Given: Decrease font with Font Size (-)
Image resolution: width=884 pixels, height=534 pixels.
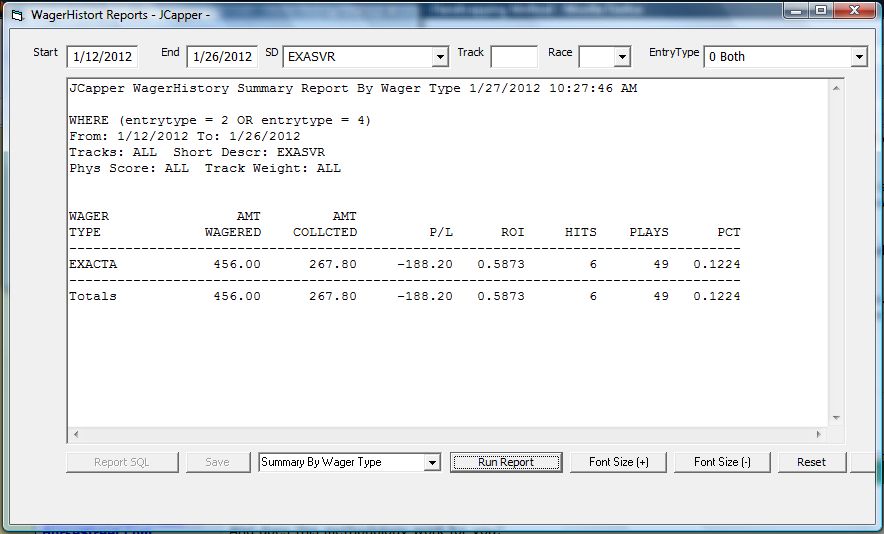Looking at the screenshot, I should click(x=722, y=462).
